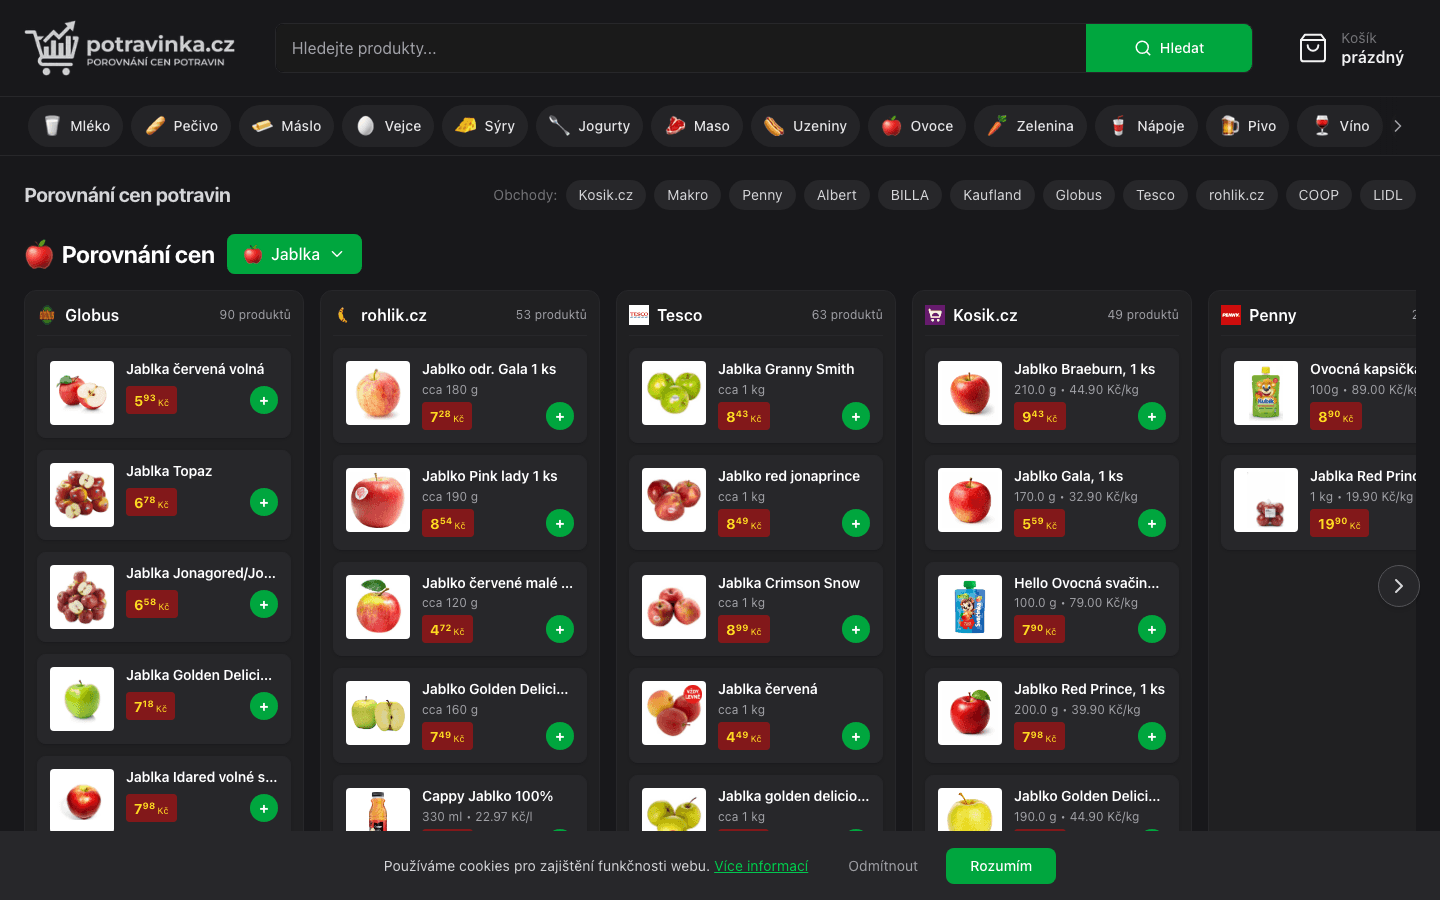Add Jablka Topaz to cart

tap(264, 503)
